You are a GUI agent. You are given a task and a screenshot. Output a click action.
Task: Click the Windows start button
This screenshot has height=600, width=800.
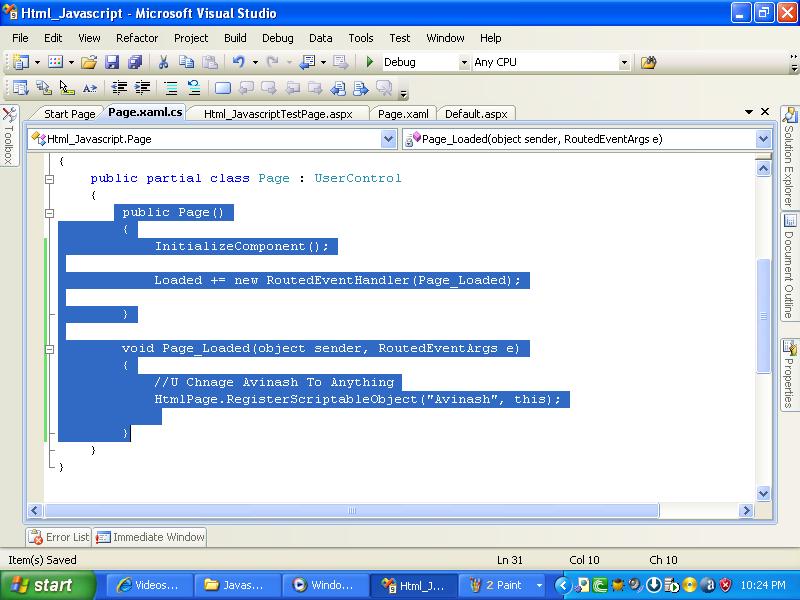(x=48, y=585)
